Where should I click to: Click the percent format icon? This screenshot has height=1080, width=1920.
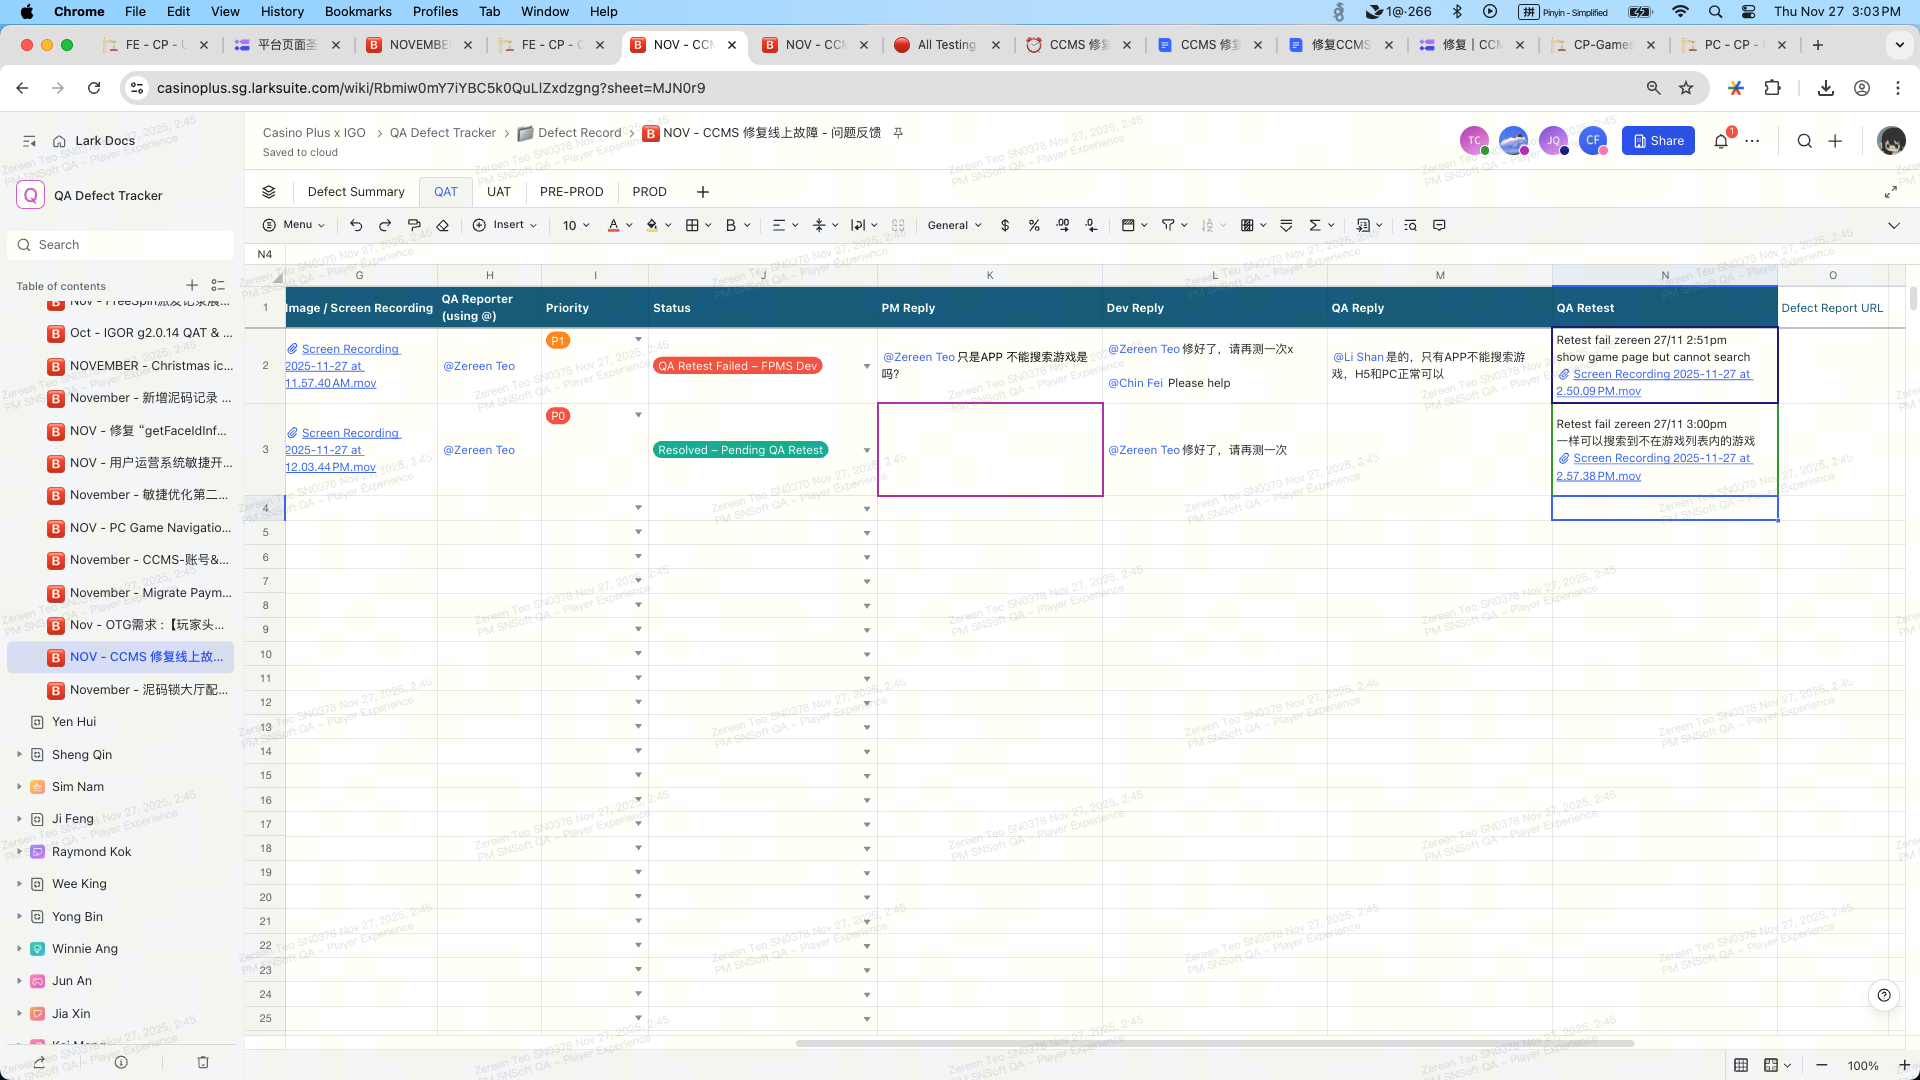(1034, 225)
